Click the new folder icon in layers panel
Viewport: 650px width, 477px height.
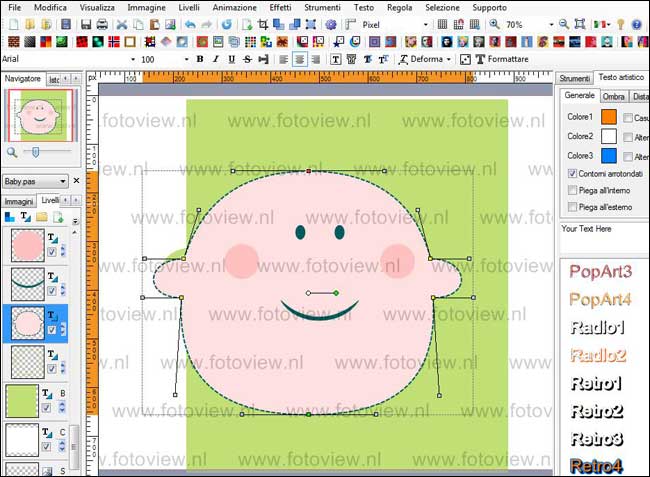pos(44,217)
